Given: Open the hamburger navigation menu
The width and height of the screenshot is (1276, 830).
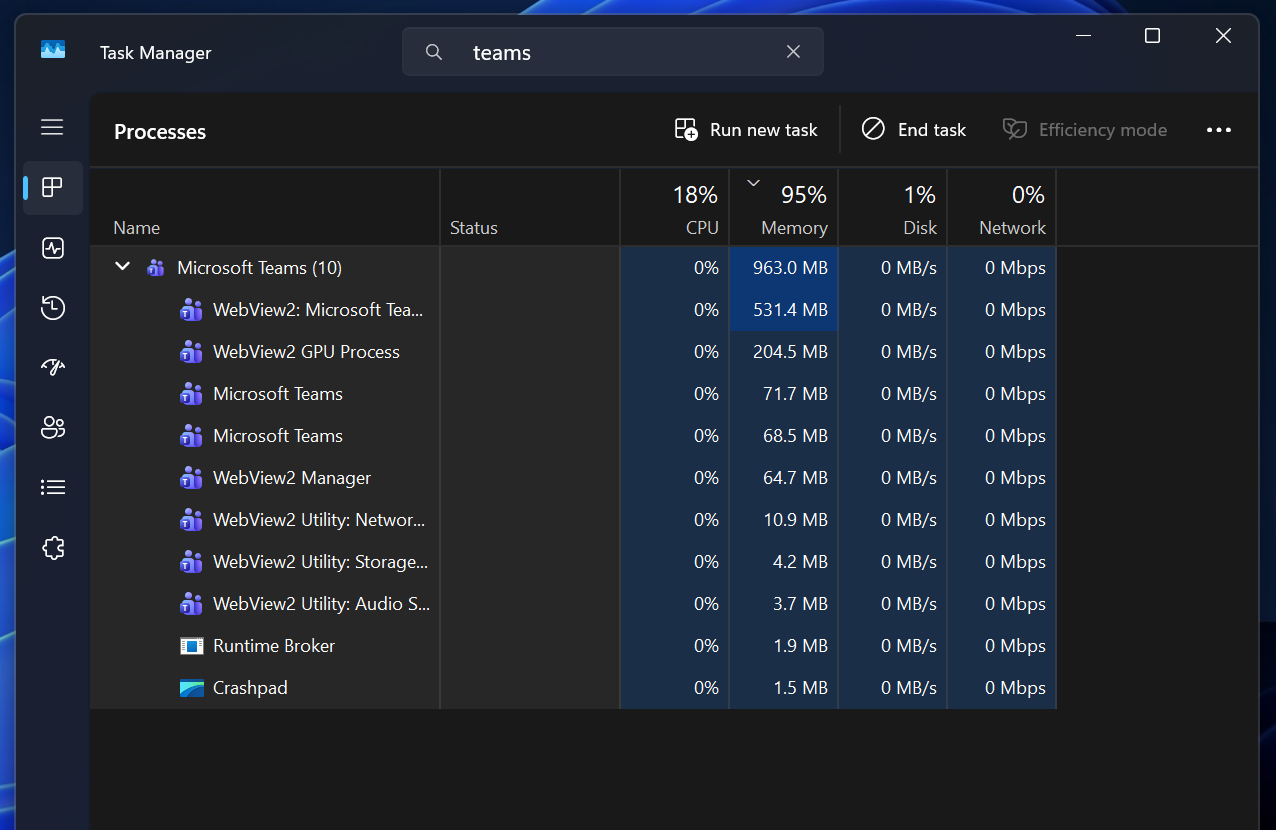Looking at the screenshot, I should point(52,127).
